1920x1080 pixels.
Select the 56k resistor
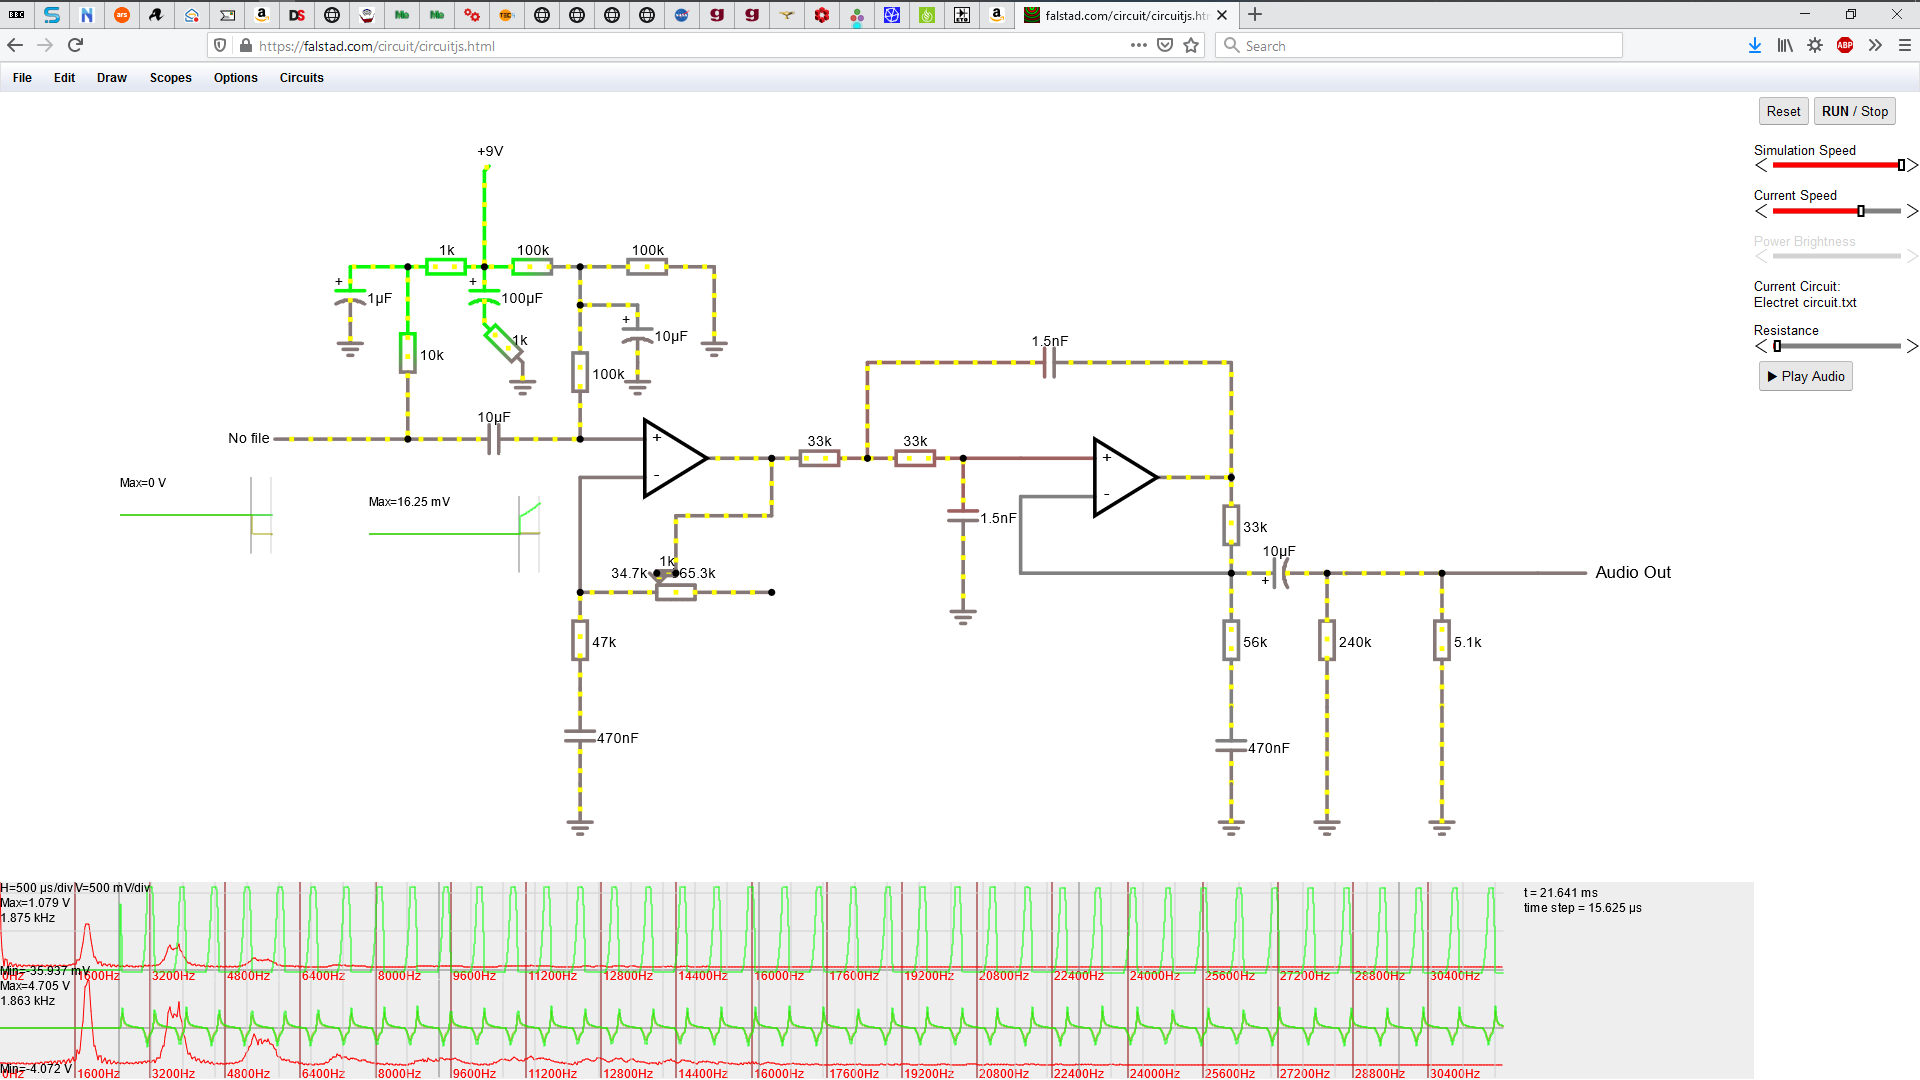tap(1231, 640)
